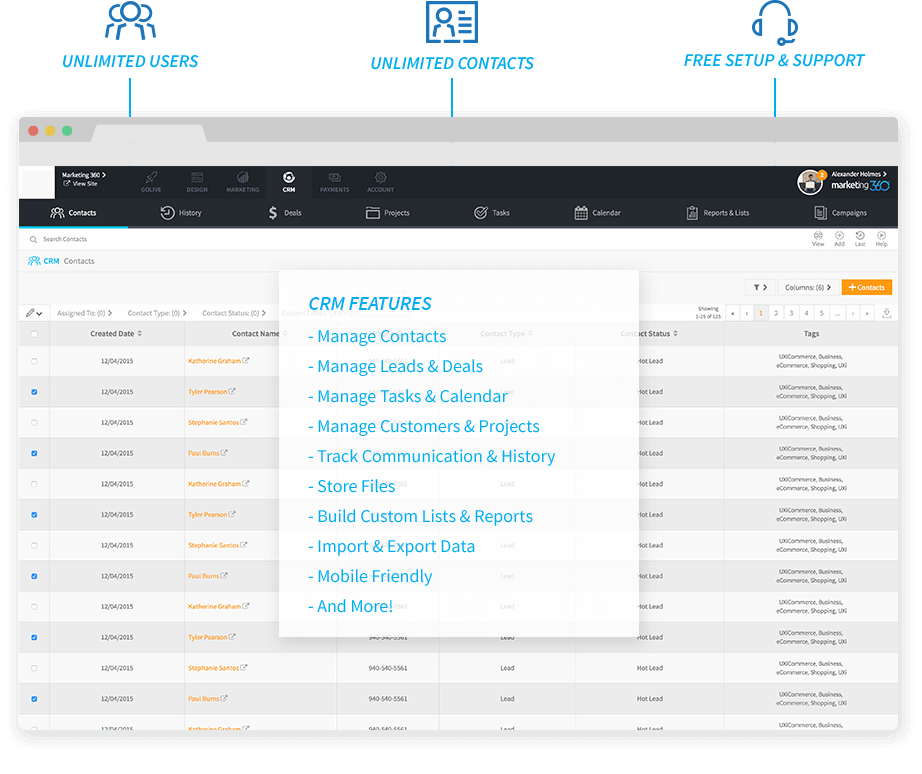This screenshot has width=922, height=774.
Task: Click the Help icon in the toolbar
Action: point(881,238)
